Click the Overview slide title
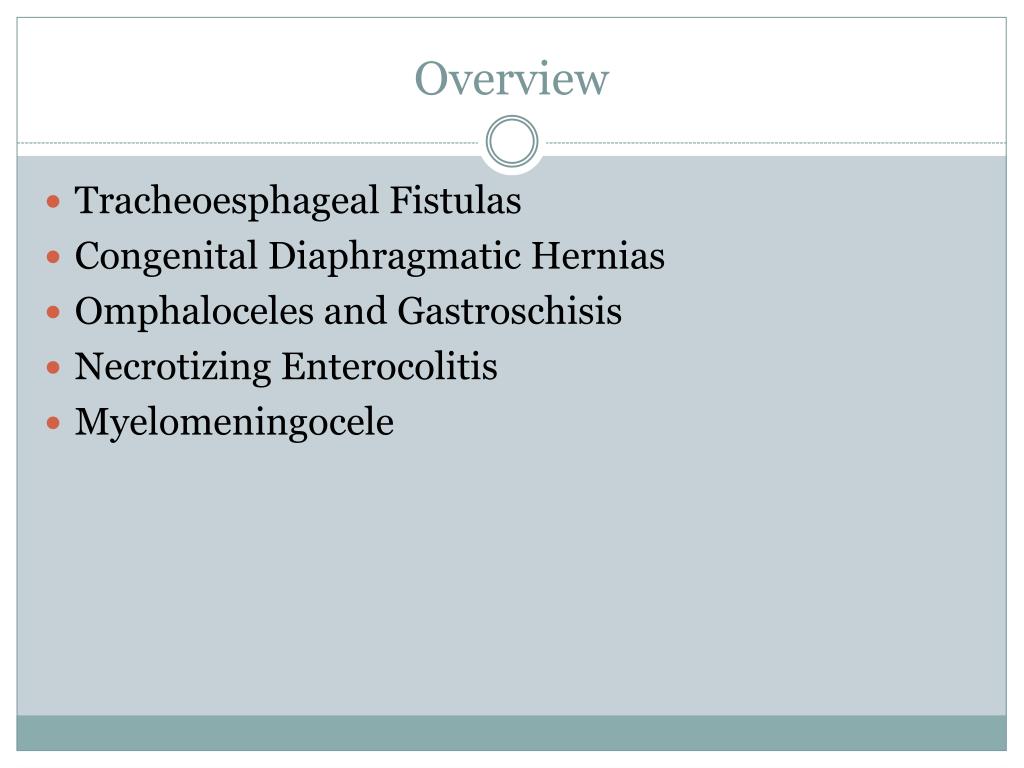The width and height of the screenshot is (1024, 768). click(x=511, y=79)
